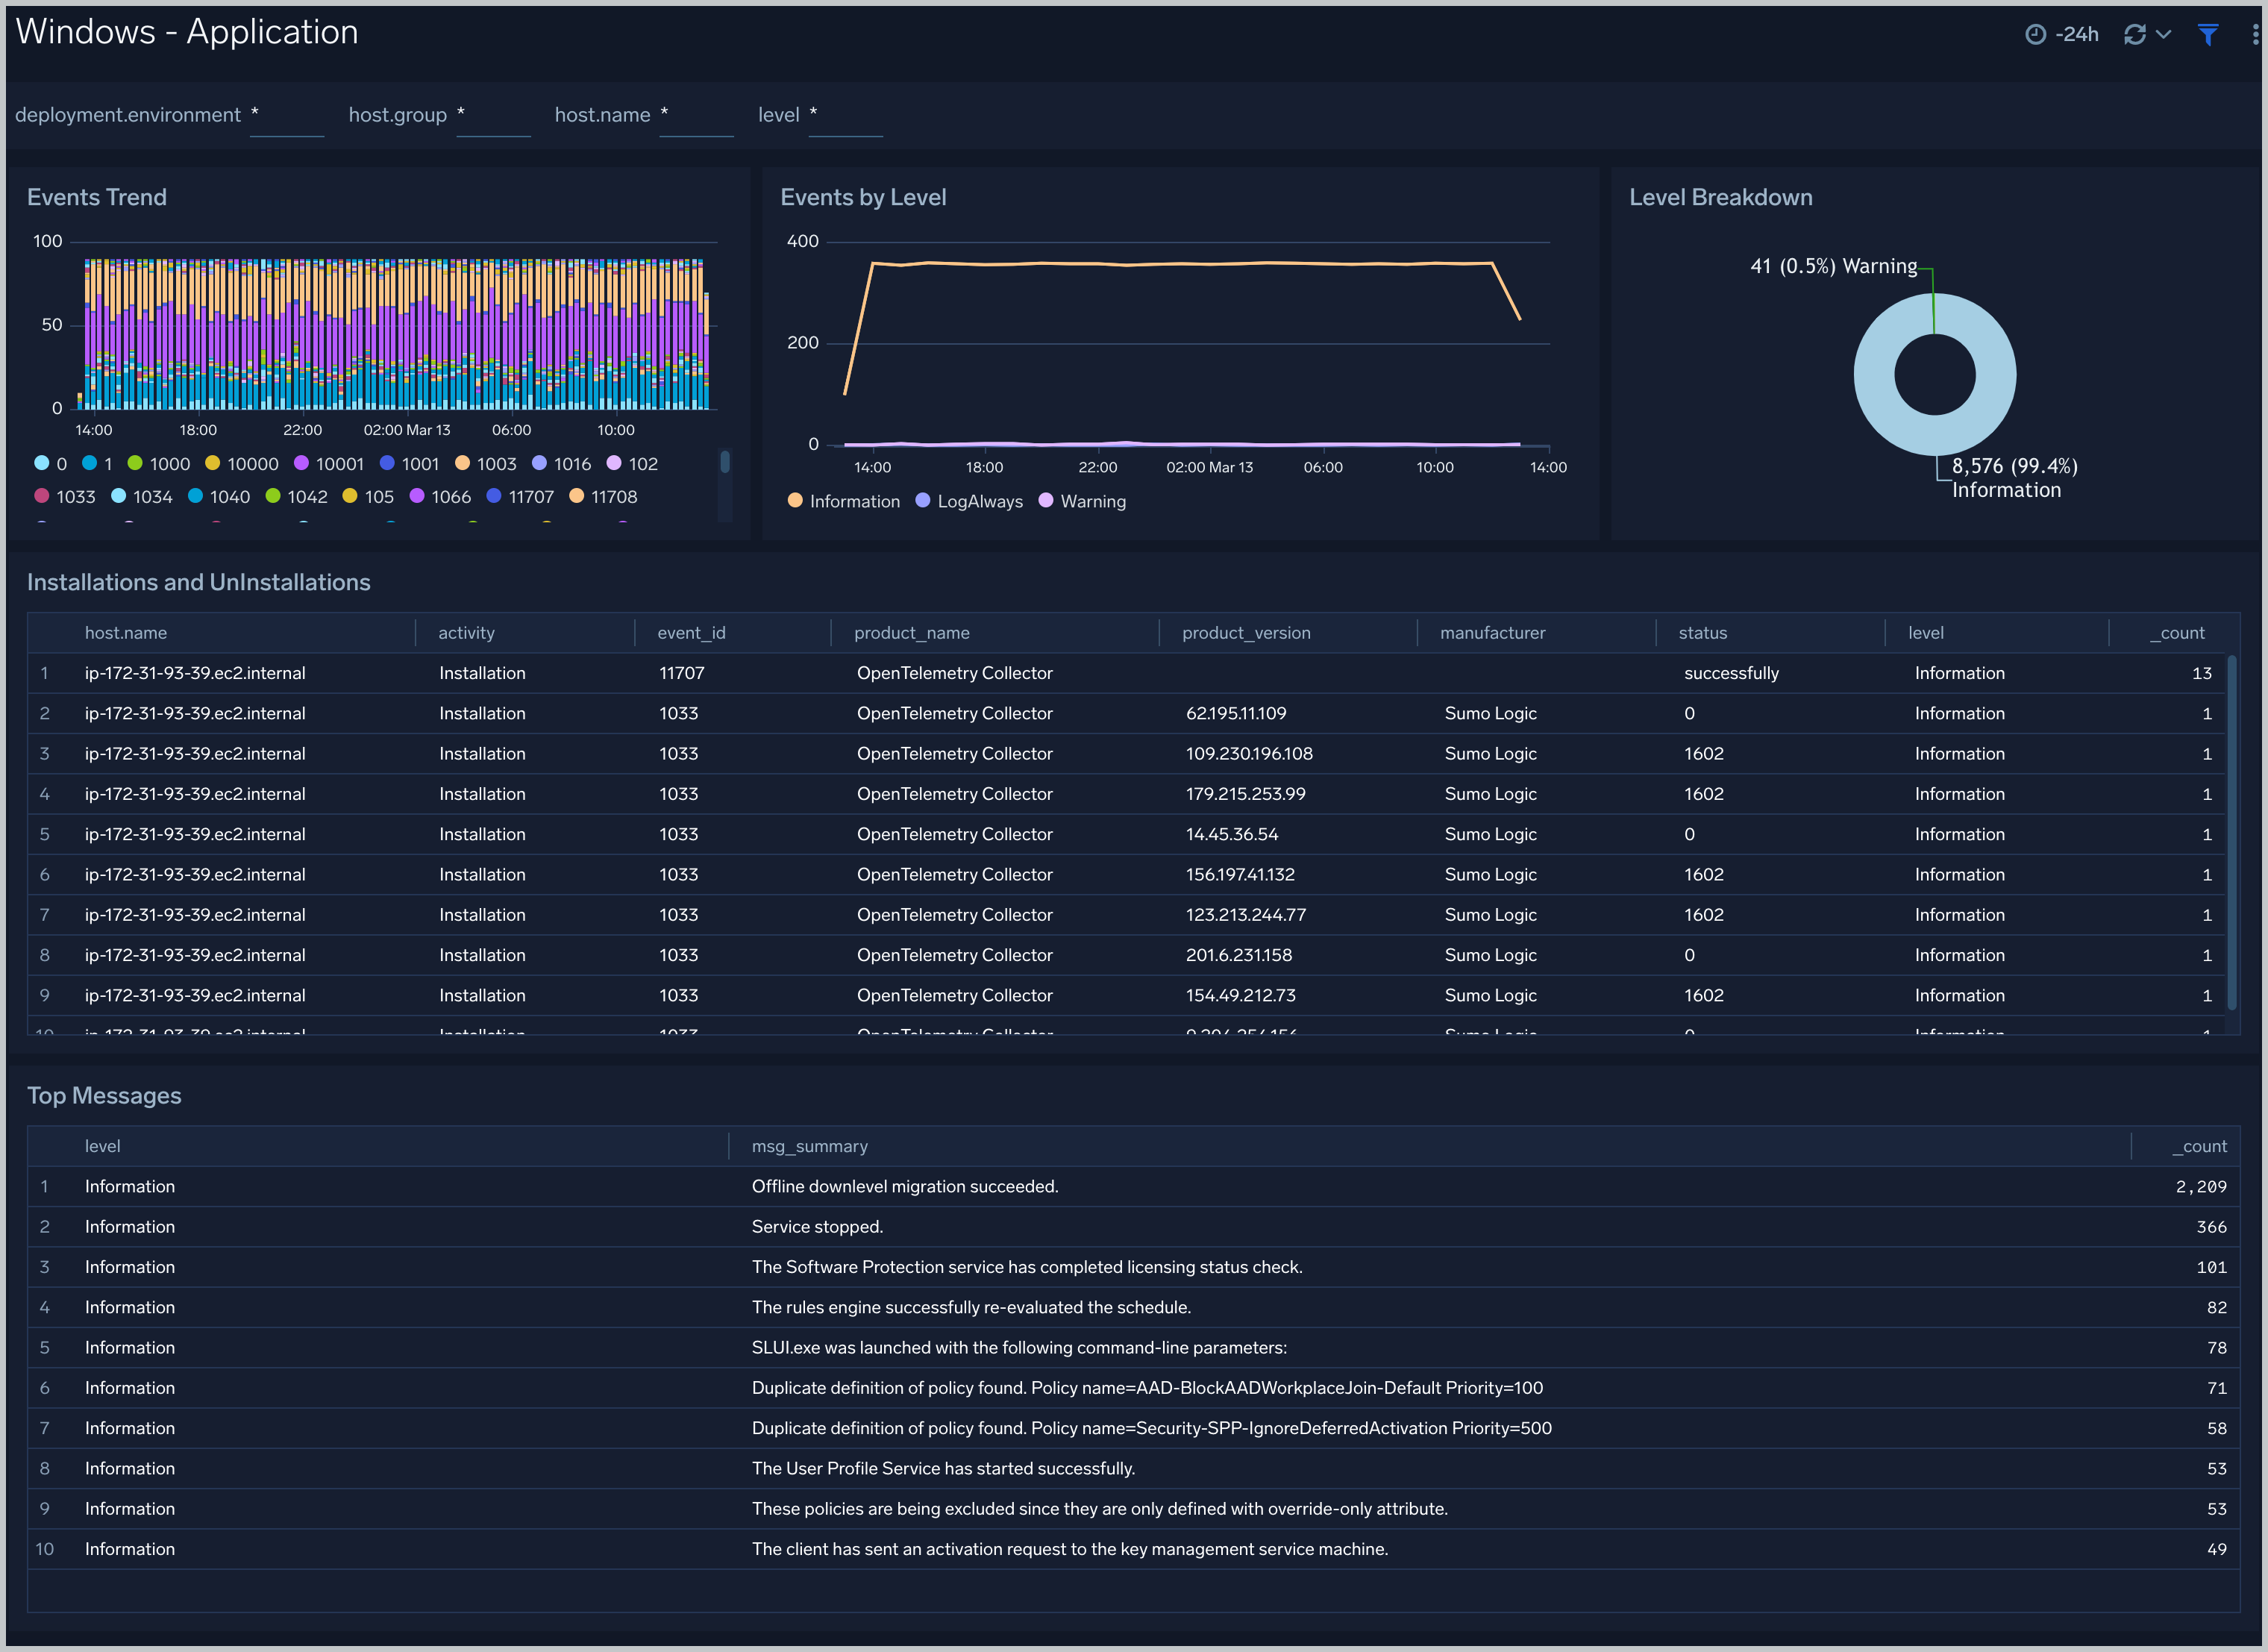Viewport: 2268px width, 1652px height.
Task: Select event_id 11707 cell
Action: pos(681,674)
